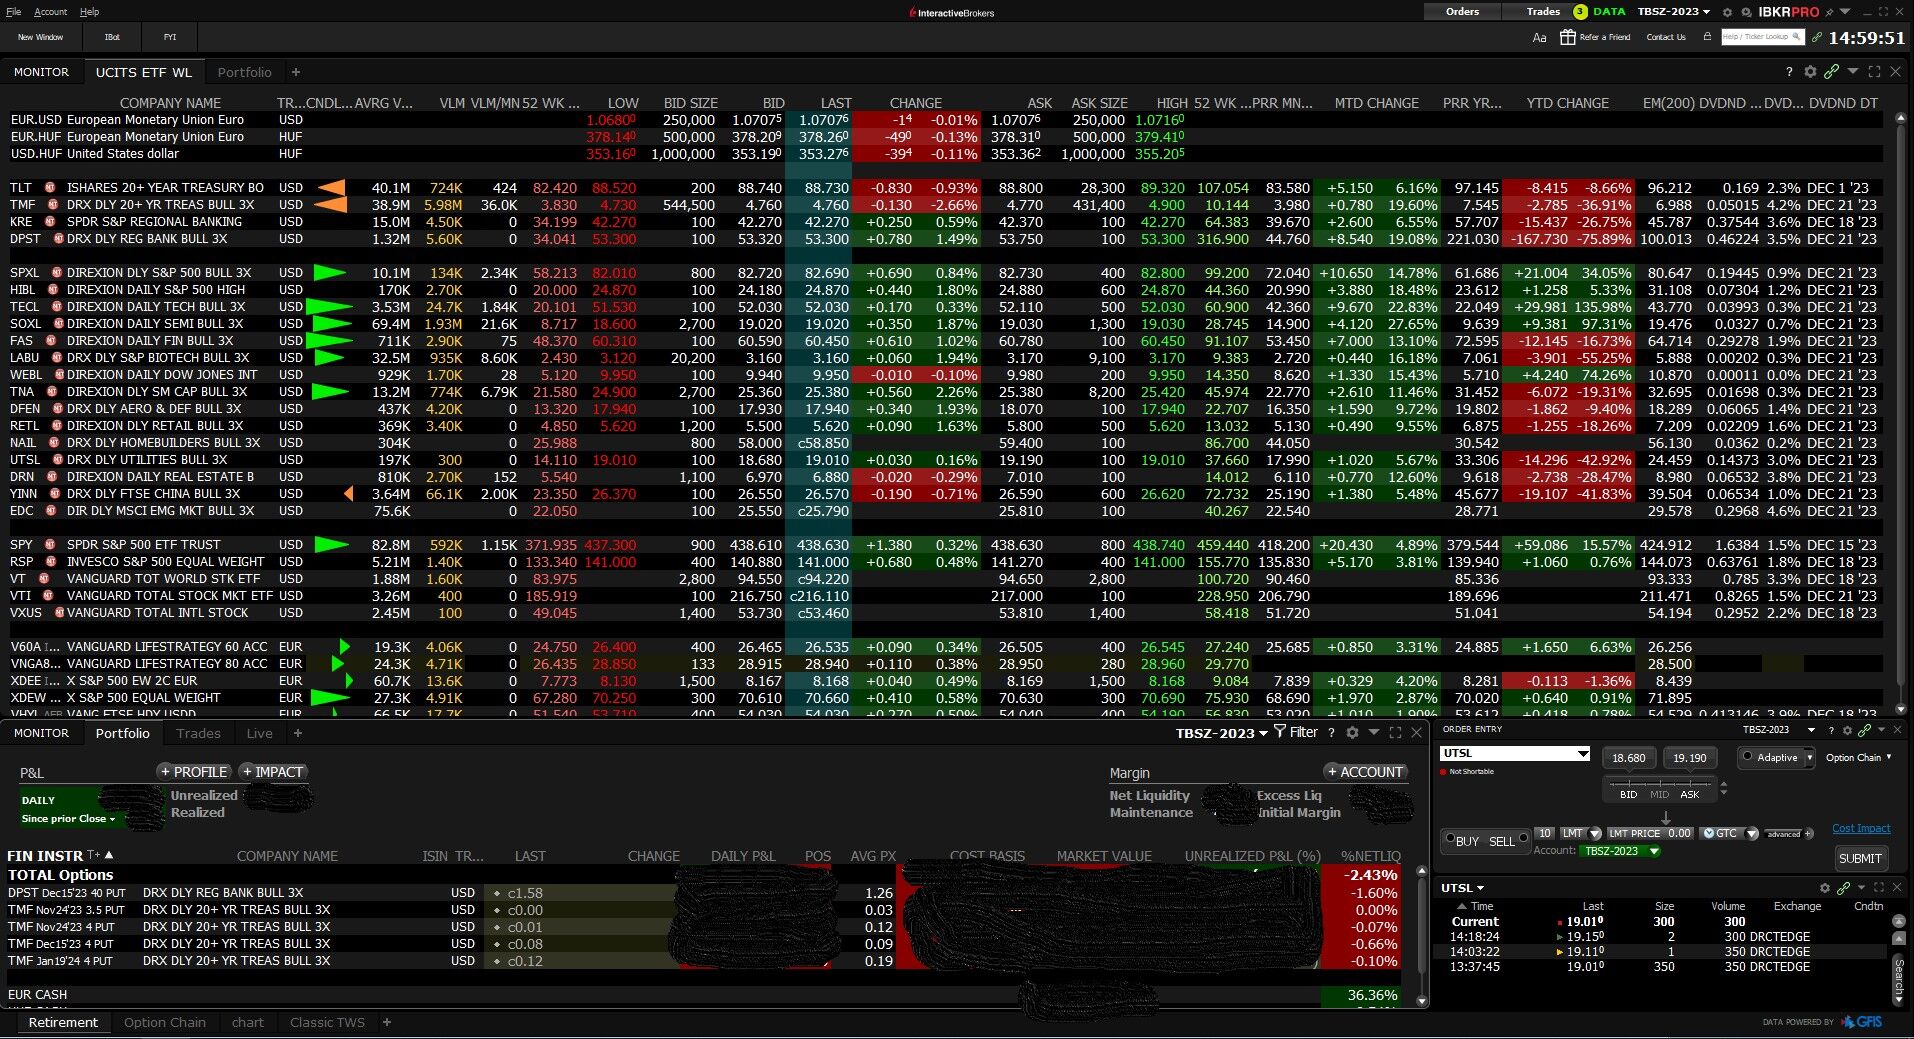
Task: Open the Option Chain bottom workspace tab
Action: click(165, 1022)
